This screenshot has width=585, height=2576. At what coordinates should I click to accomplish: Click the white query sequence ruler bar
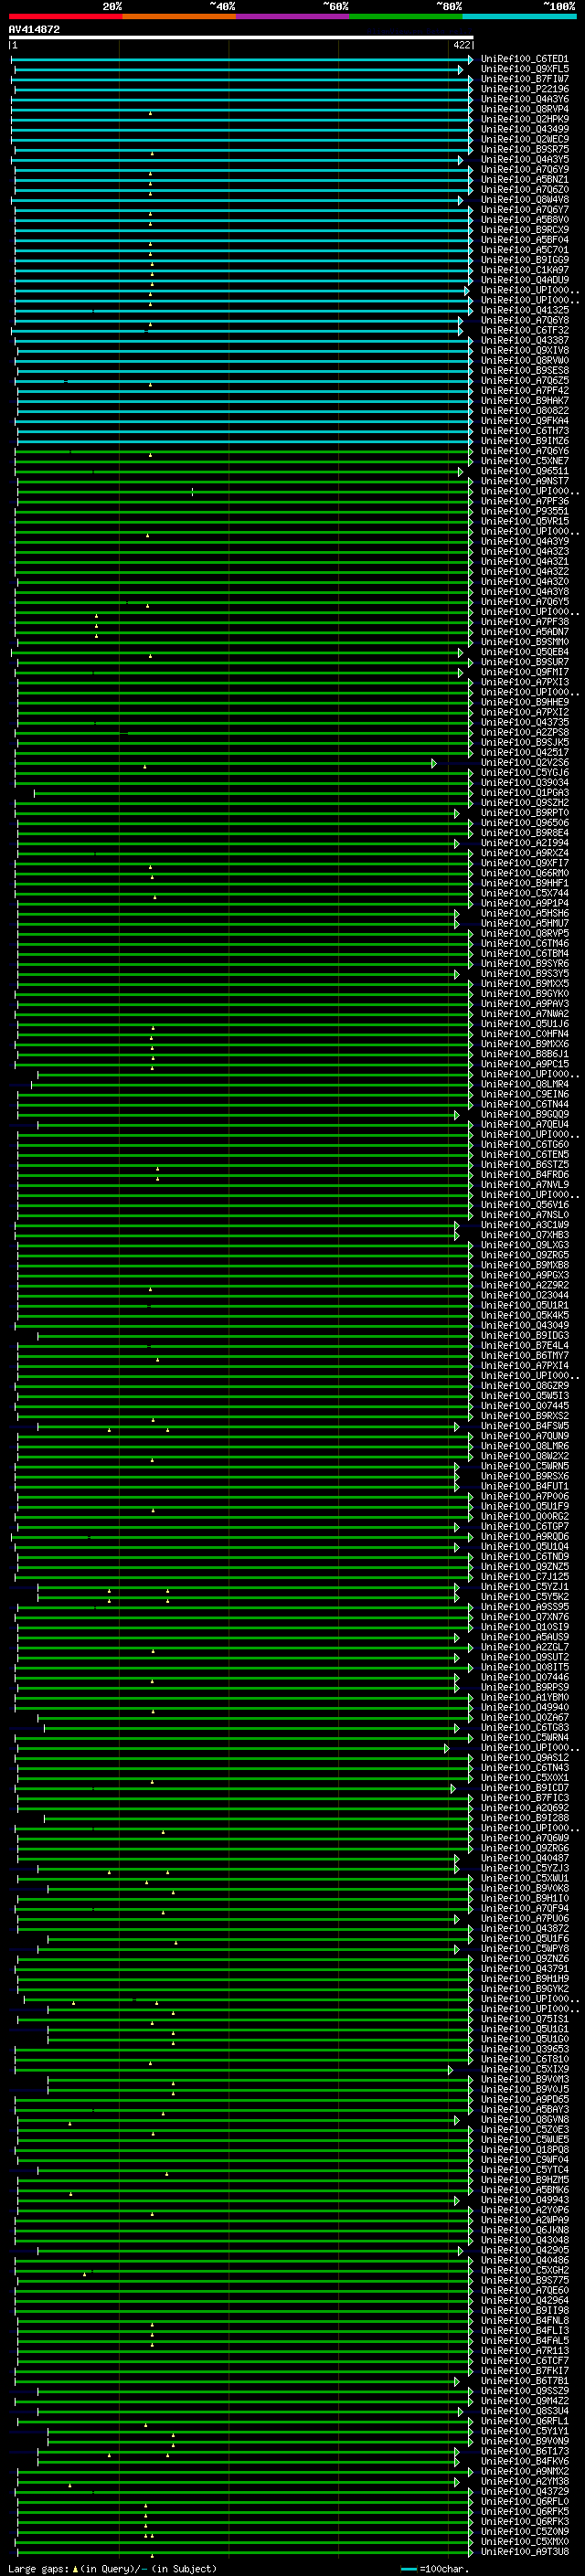[241, 37]
